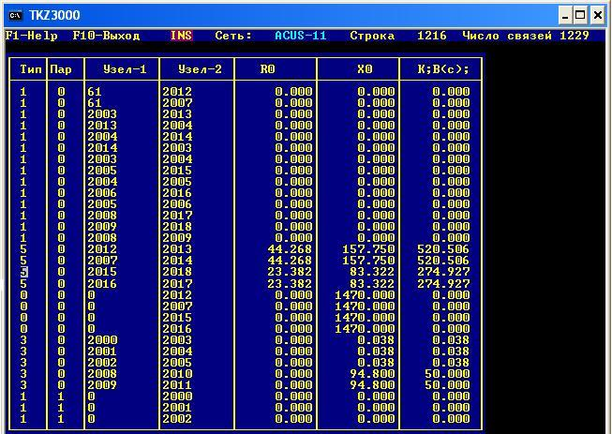Click the row number 1216

pos(432,36)
